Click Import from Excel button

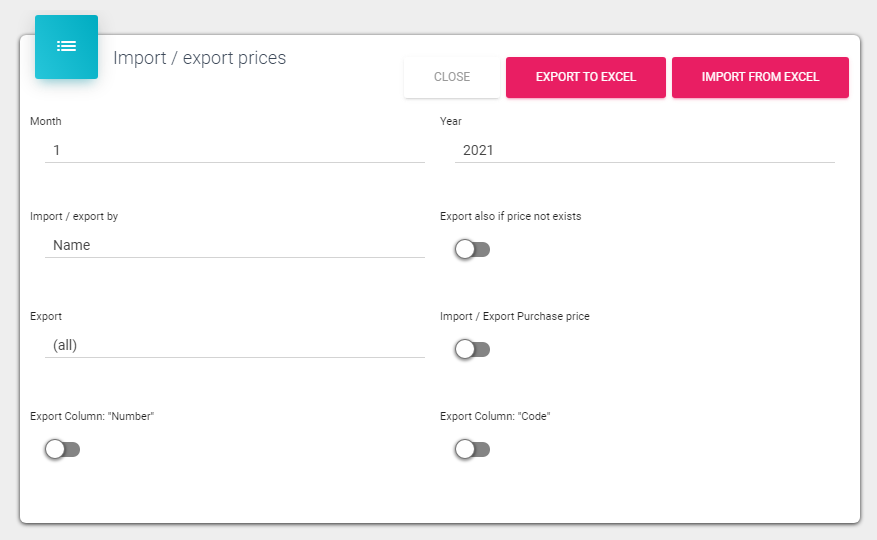(760, 77)
